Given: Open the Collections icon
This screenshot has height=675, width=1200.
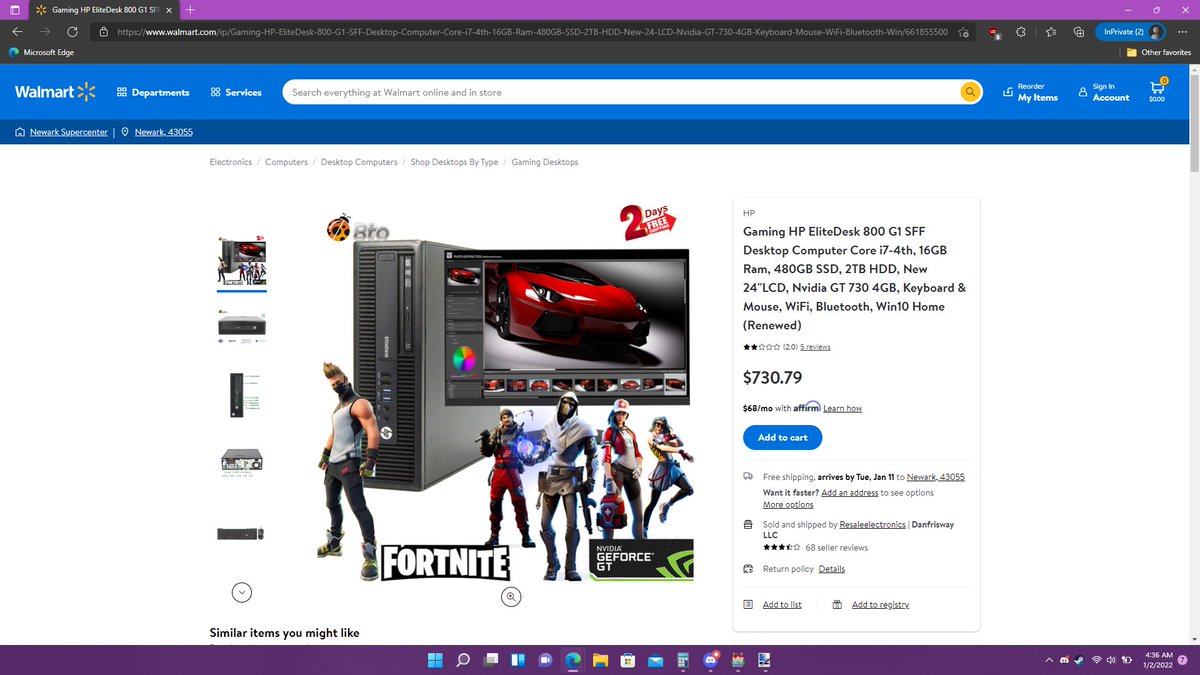Looking at the screenshot, I should pyautogui.click(x=1078, y=32).
